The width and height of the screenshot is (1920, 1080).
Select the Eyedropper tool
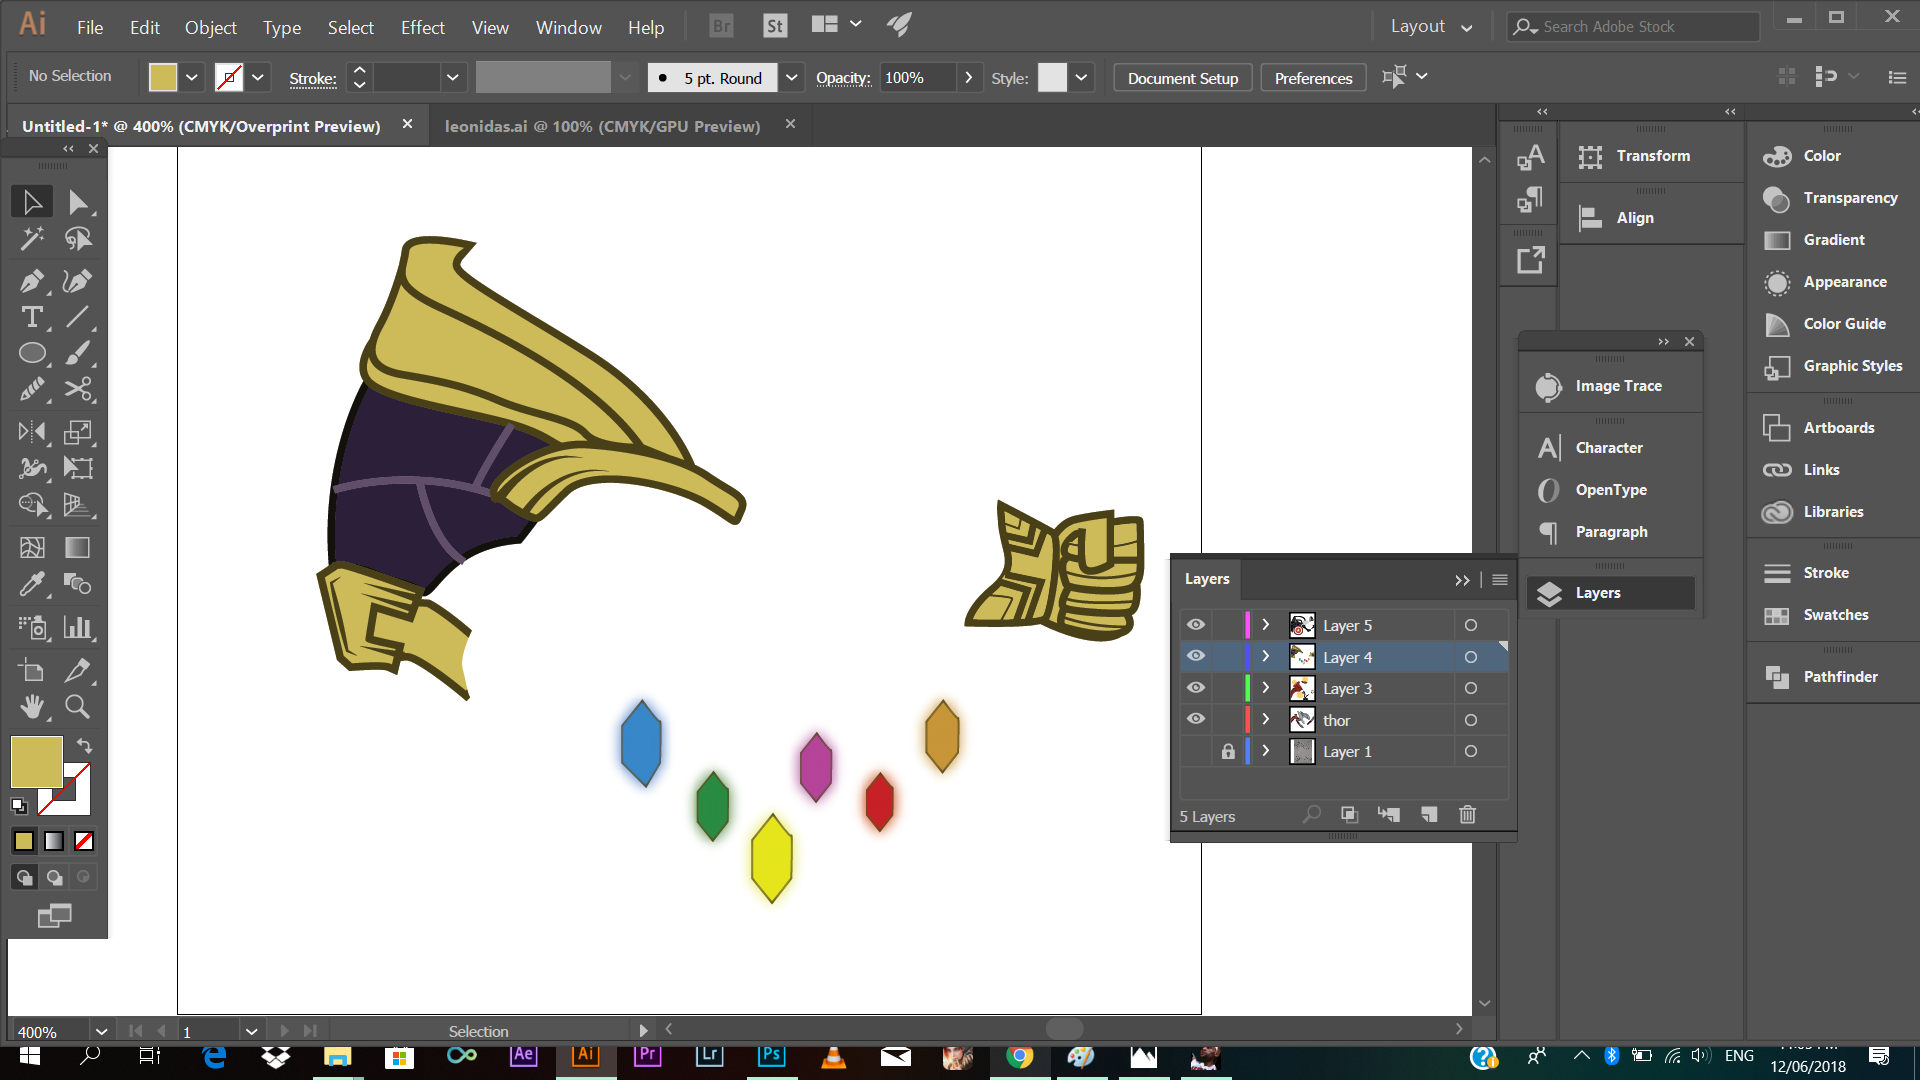32,584
